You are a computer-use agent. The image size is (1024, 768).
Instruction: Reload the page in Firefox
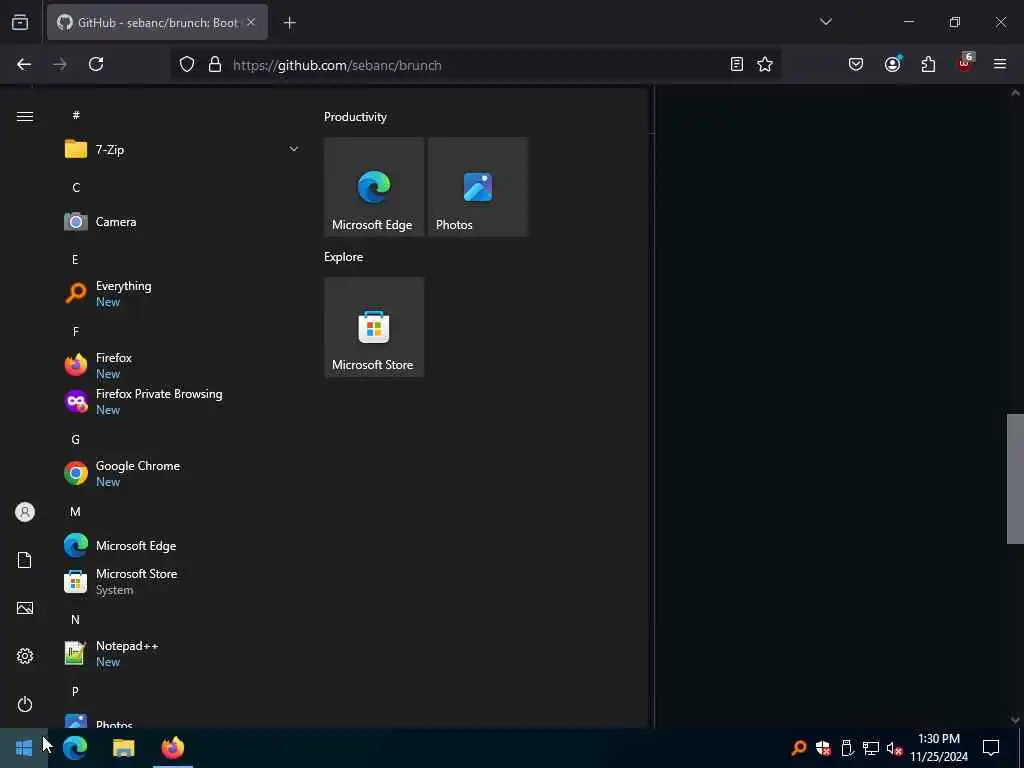96,65
